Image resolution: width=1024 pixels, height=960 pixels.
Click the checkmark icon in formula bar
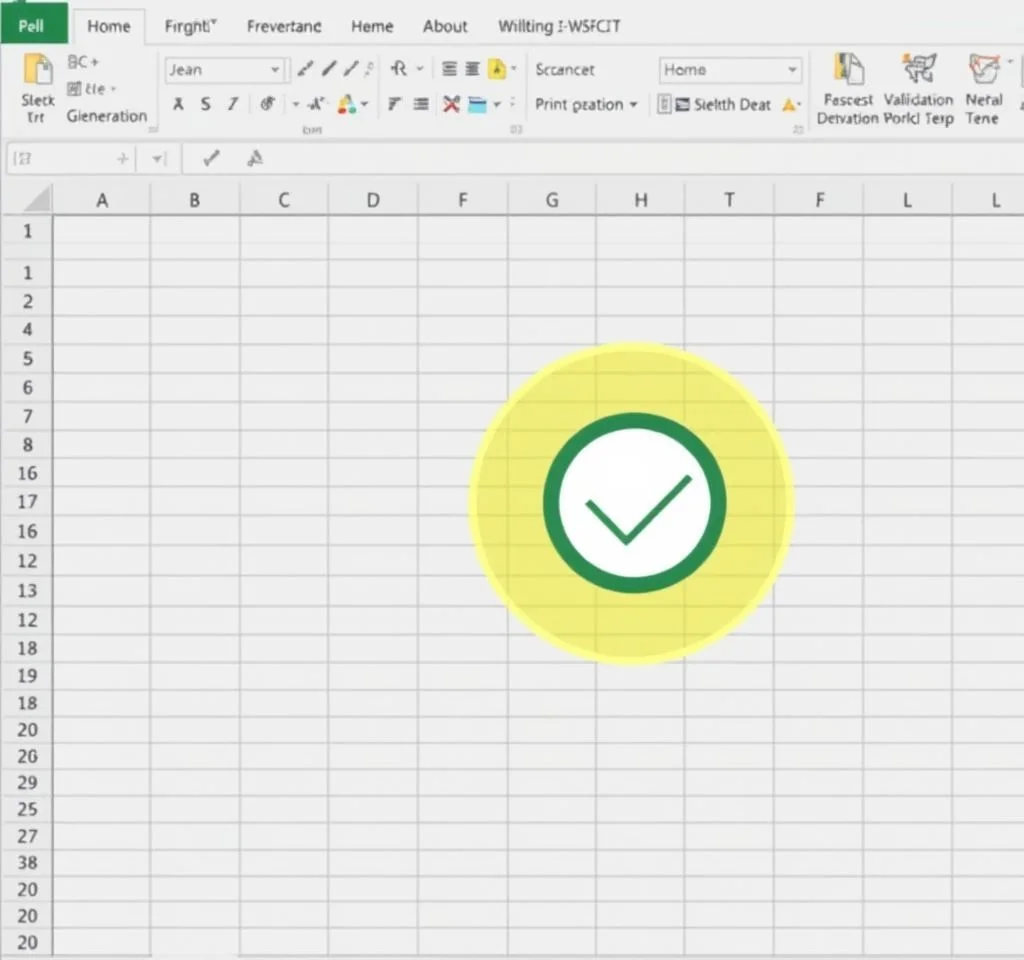tap(211, 158)
